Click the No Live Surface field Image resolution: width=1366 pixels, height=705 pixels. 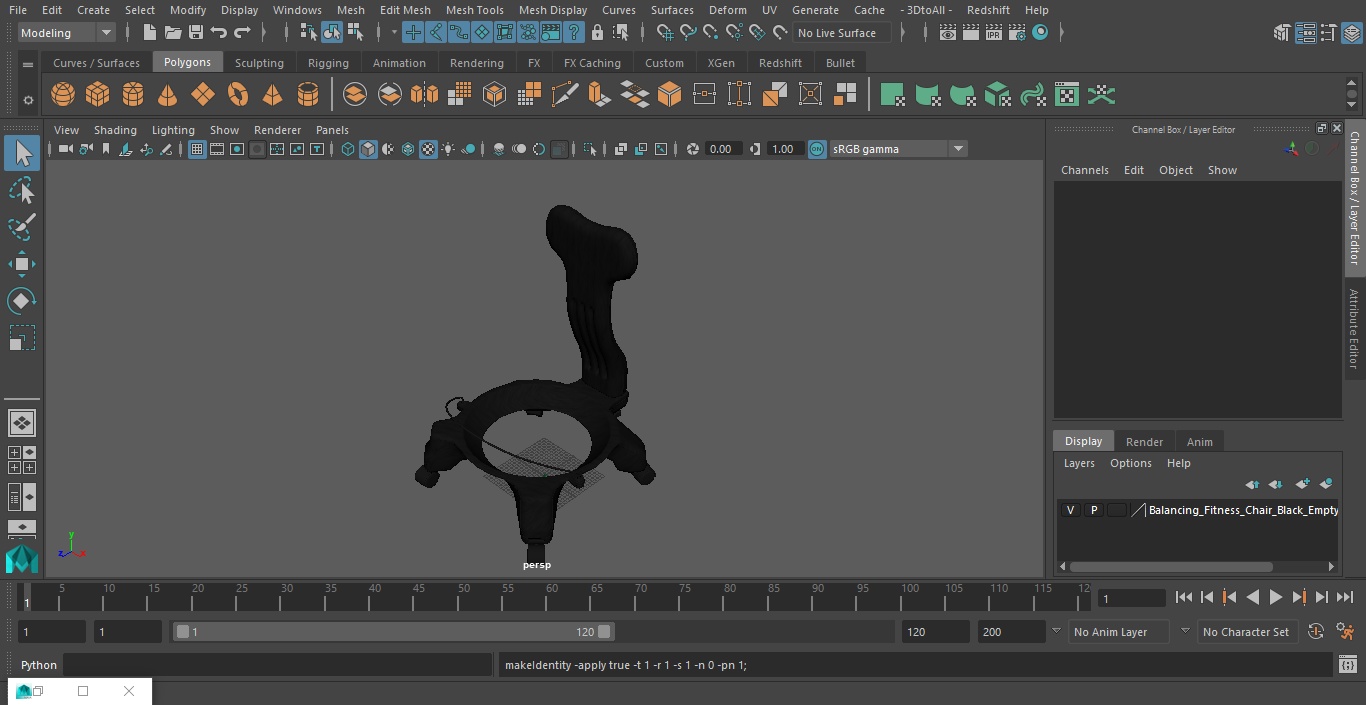[843, 33]
